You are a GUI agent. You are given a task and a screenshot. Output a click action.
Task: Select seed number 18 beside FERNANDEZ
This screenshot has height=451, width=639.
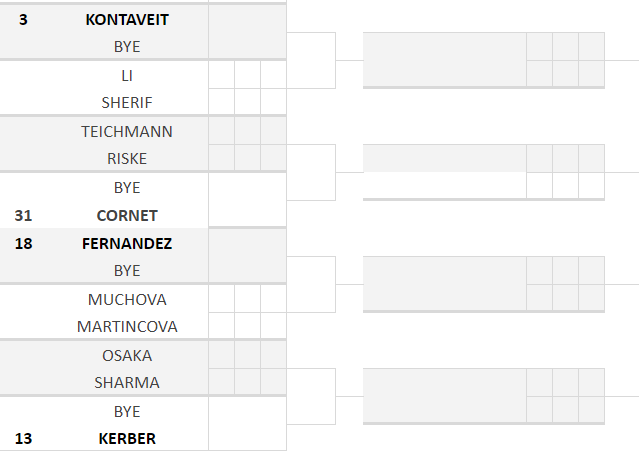click(23, 243)
